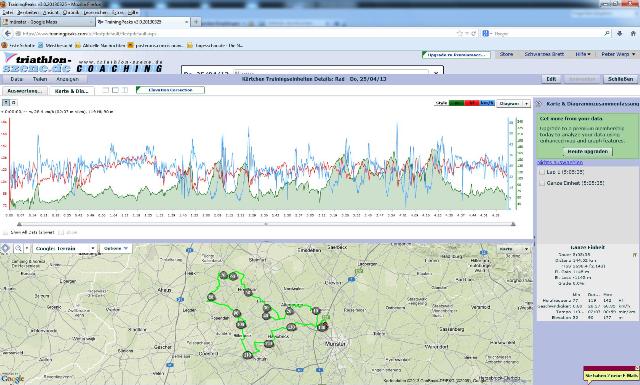Tick the Ganze Einheit checkbox

542,183
